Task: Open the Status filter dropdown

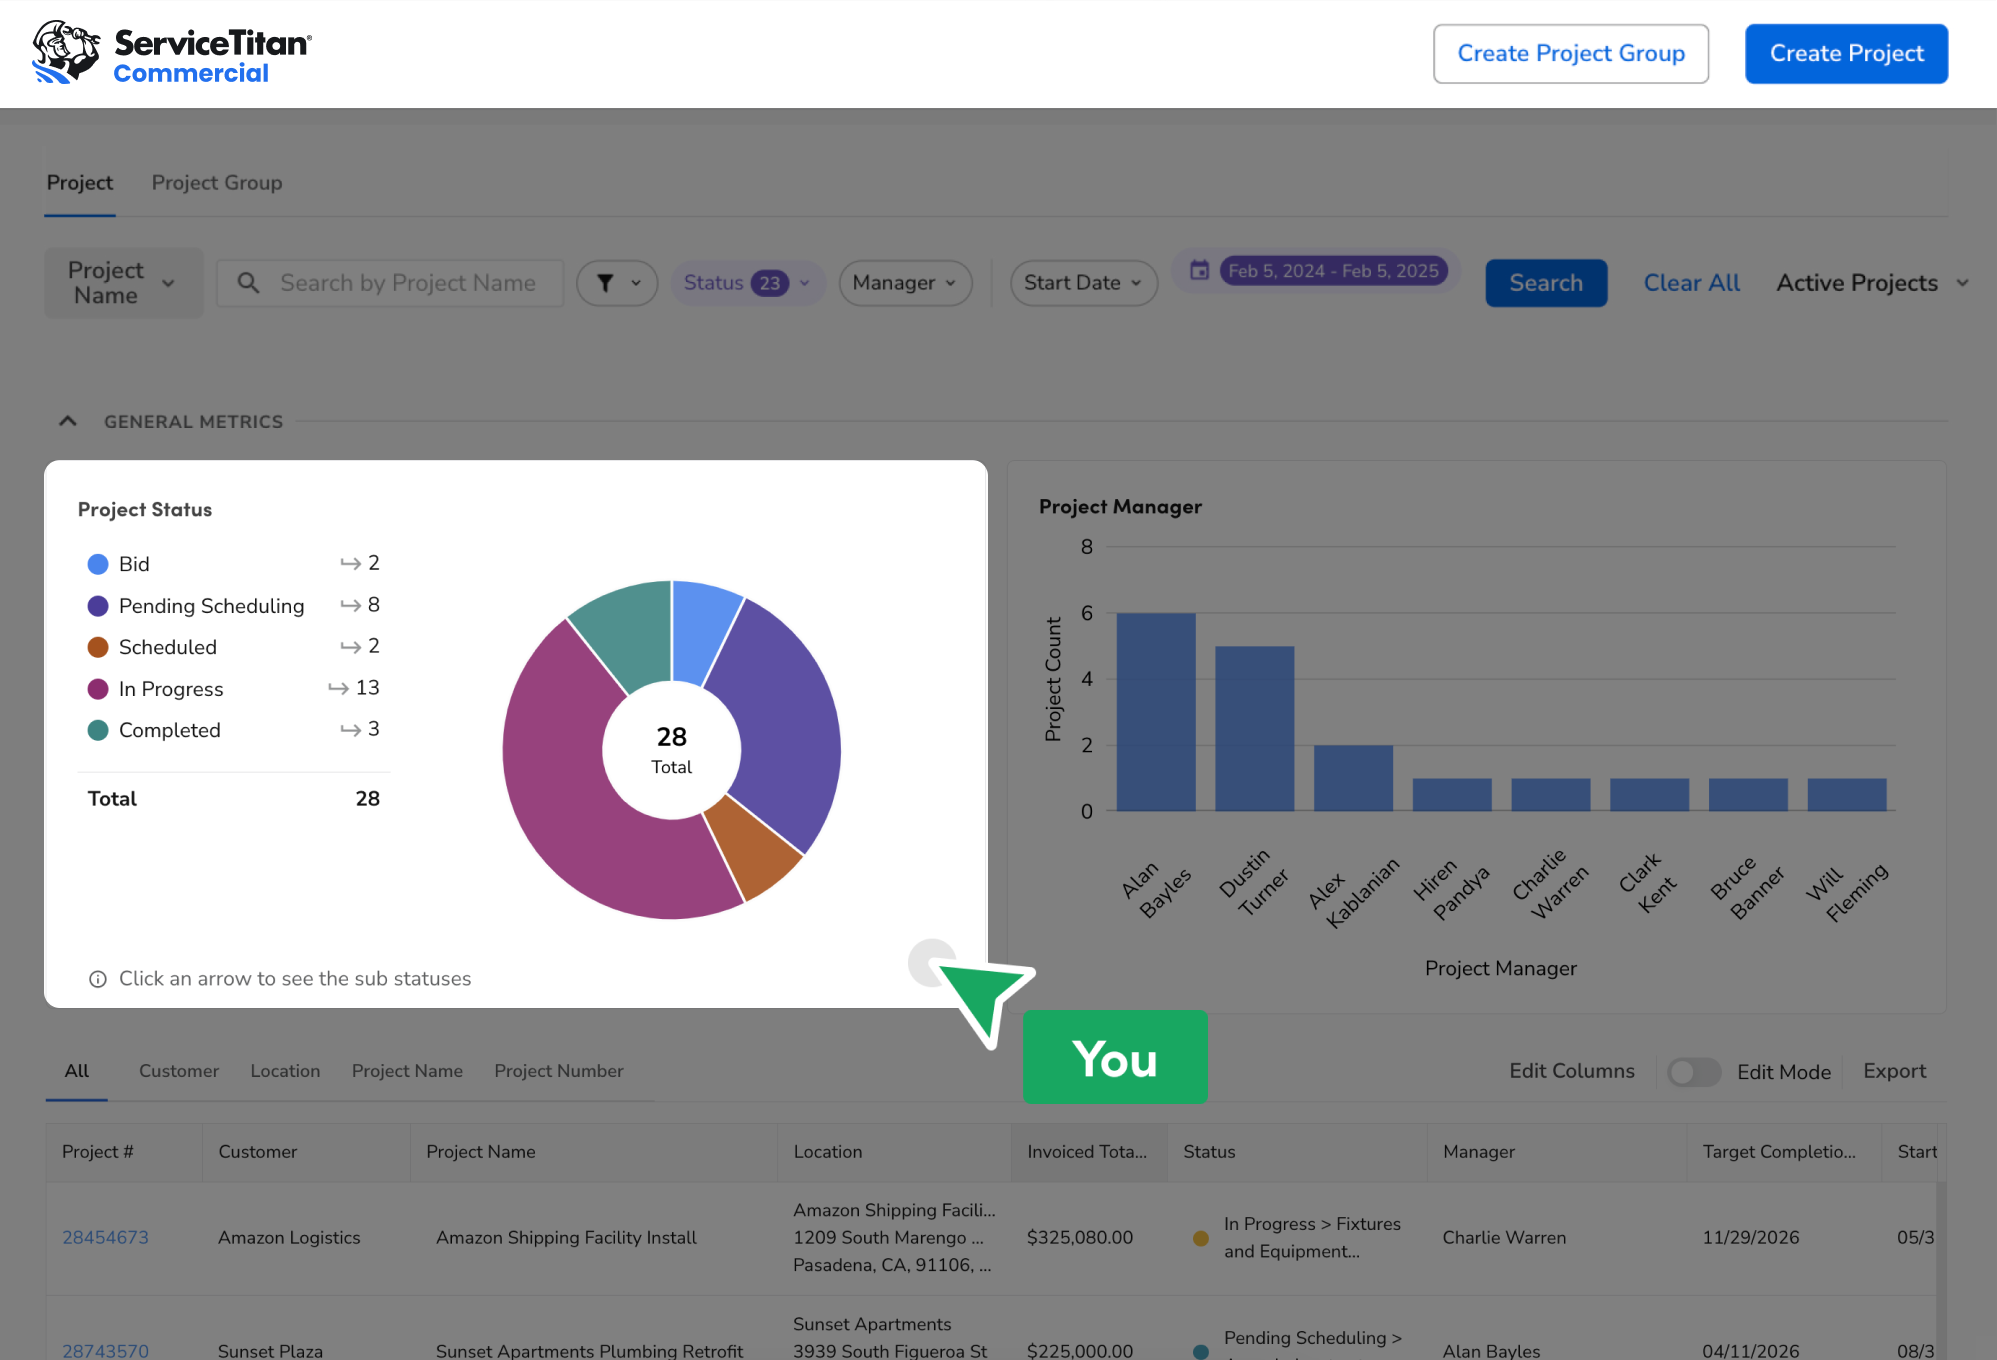Action: click(746, 283)
